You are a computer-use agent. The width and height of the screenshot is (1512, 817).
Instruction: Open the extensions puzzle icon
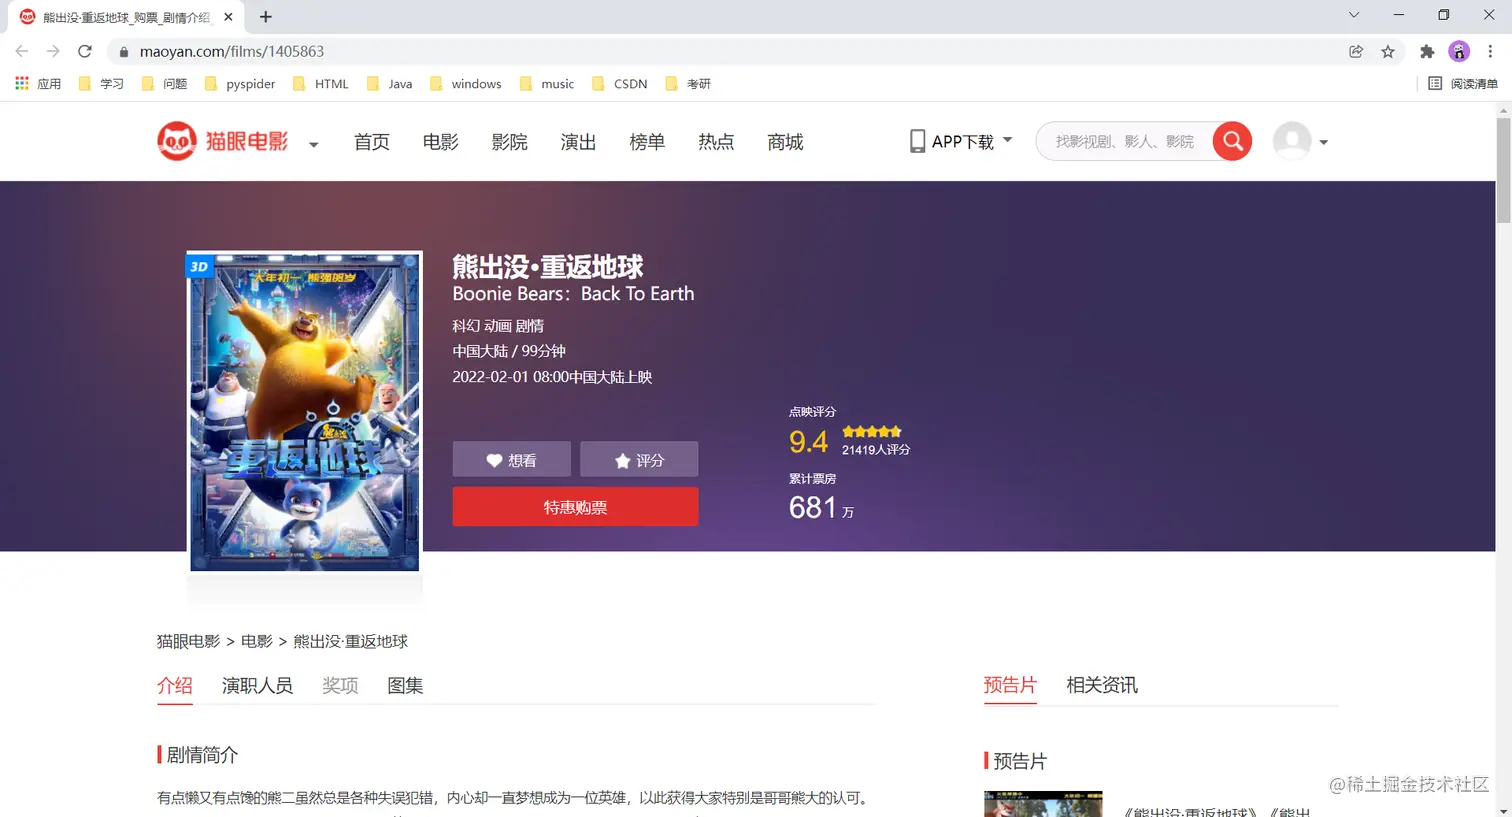tap(1427, 51)
